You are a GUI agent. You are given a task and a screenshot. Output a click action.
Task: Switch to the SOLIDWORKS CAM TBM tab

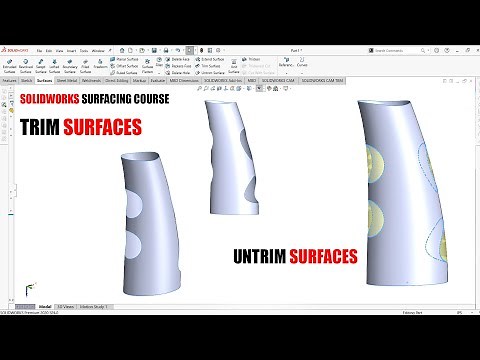[x=322, y=81]
